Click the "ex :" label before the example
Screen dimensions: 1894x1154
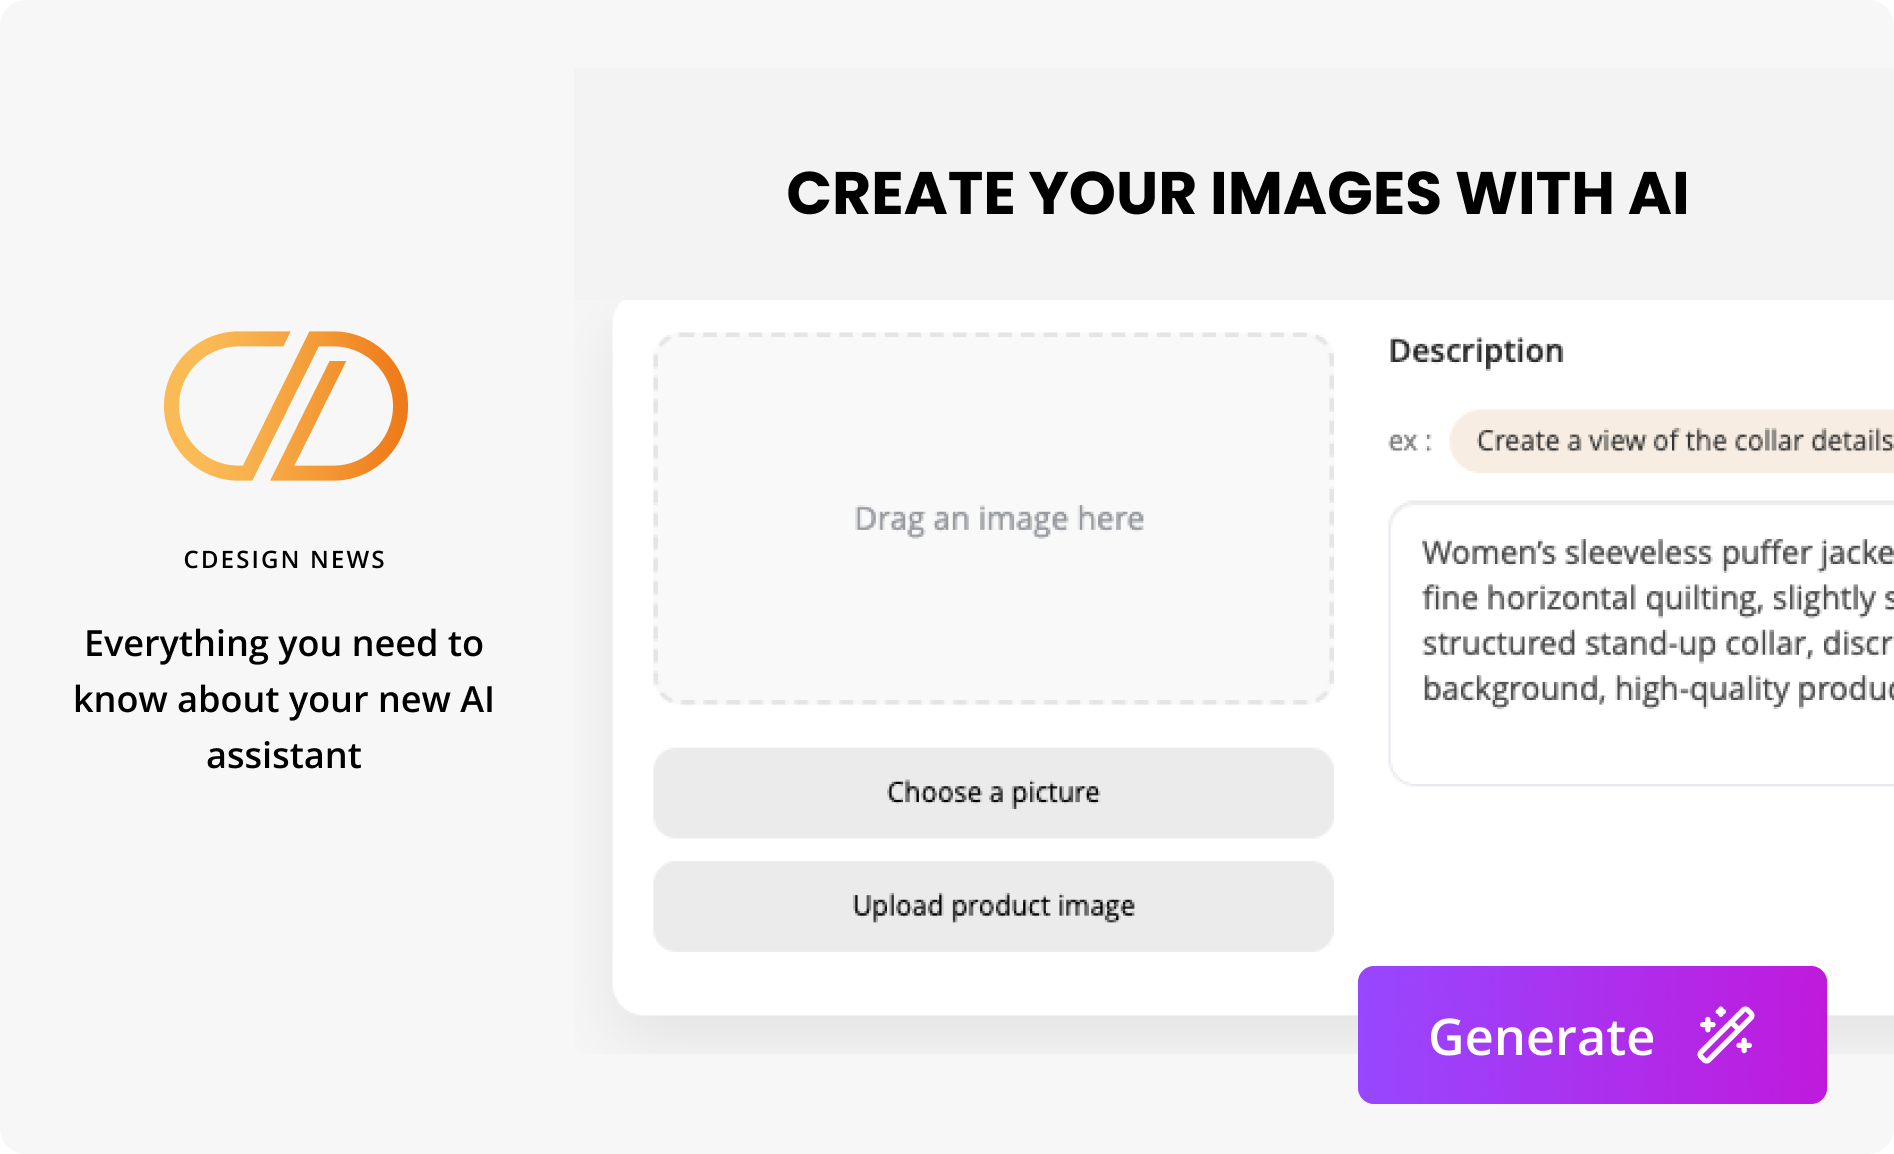pos(1409,441)
